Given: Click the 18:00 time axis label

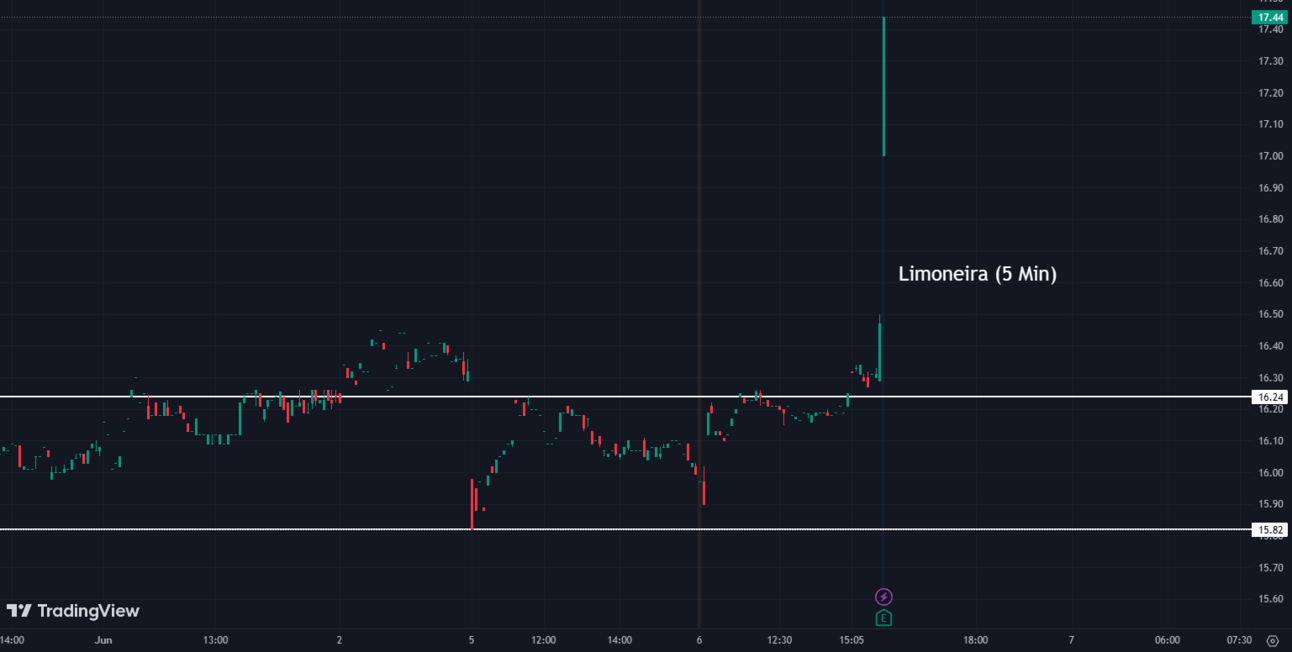Looking at the screenshot, I should click(x=976, y=640).
